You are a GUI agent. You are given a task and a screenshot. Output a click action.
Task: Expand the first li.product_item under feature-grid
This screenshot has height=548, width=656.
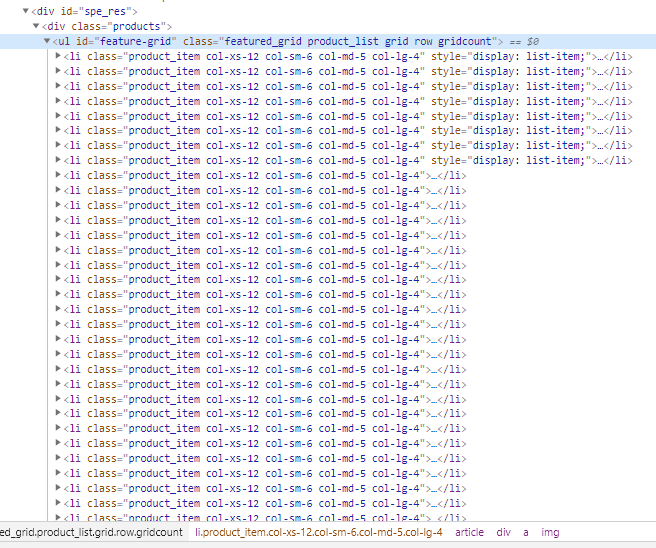coord(58,56)
